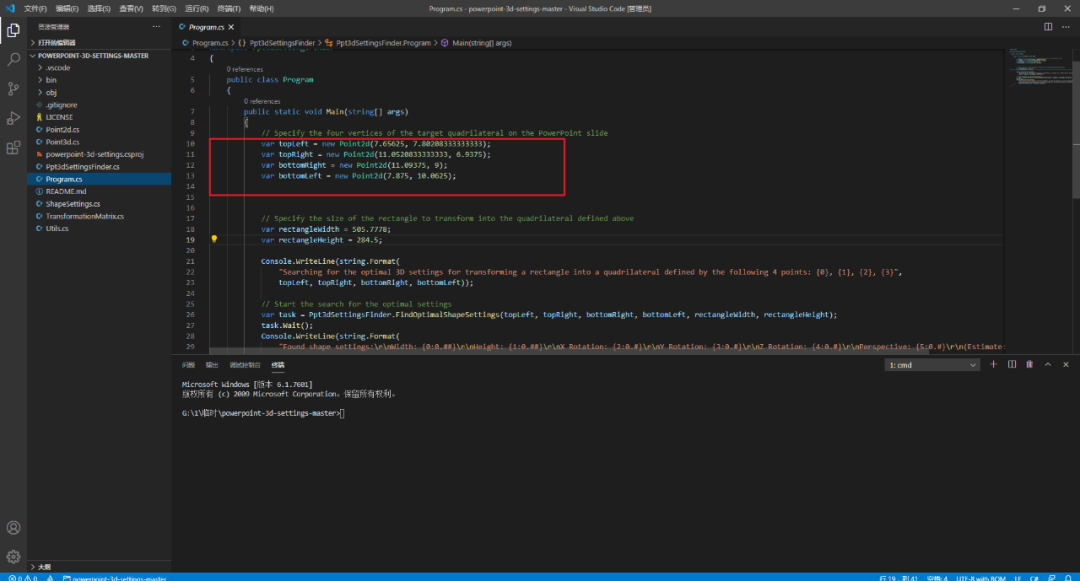Close the Program.cs editor tab
The width and height of the screenshot is (1080, 581).
point(231,27)
